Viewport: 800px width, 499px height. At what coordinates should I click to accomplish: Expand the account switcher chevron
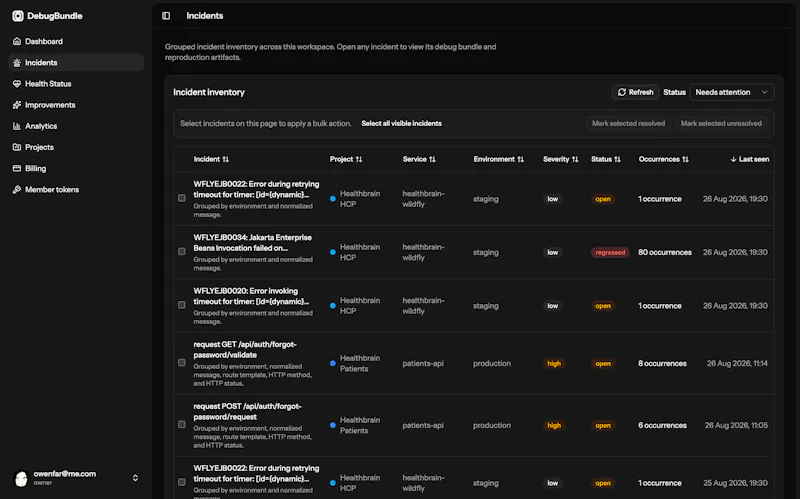click(x=135, y=478)
